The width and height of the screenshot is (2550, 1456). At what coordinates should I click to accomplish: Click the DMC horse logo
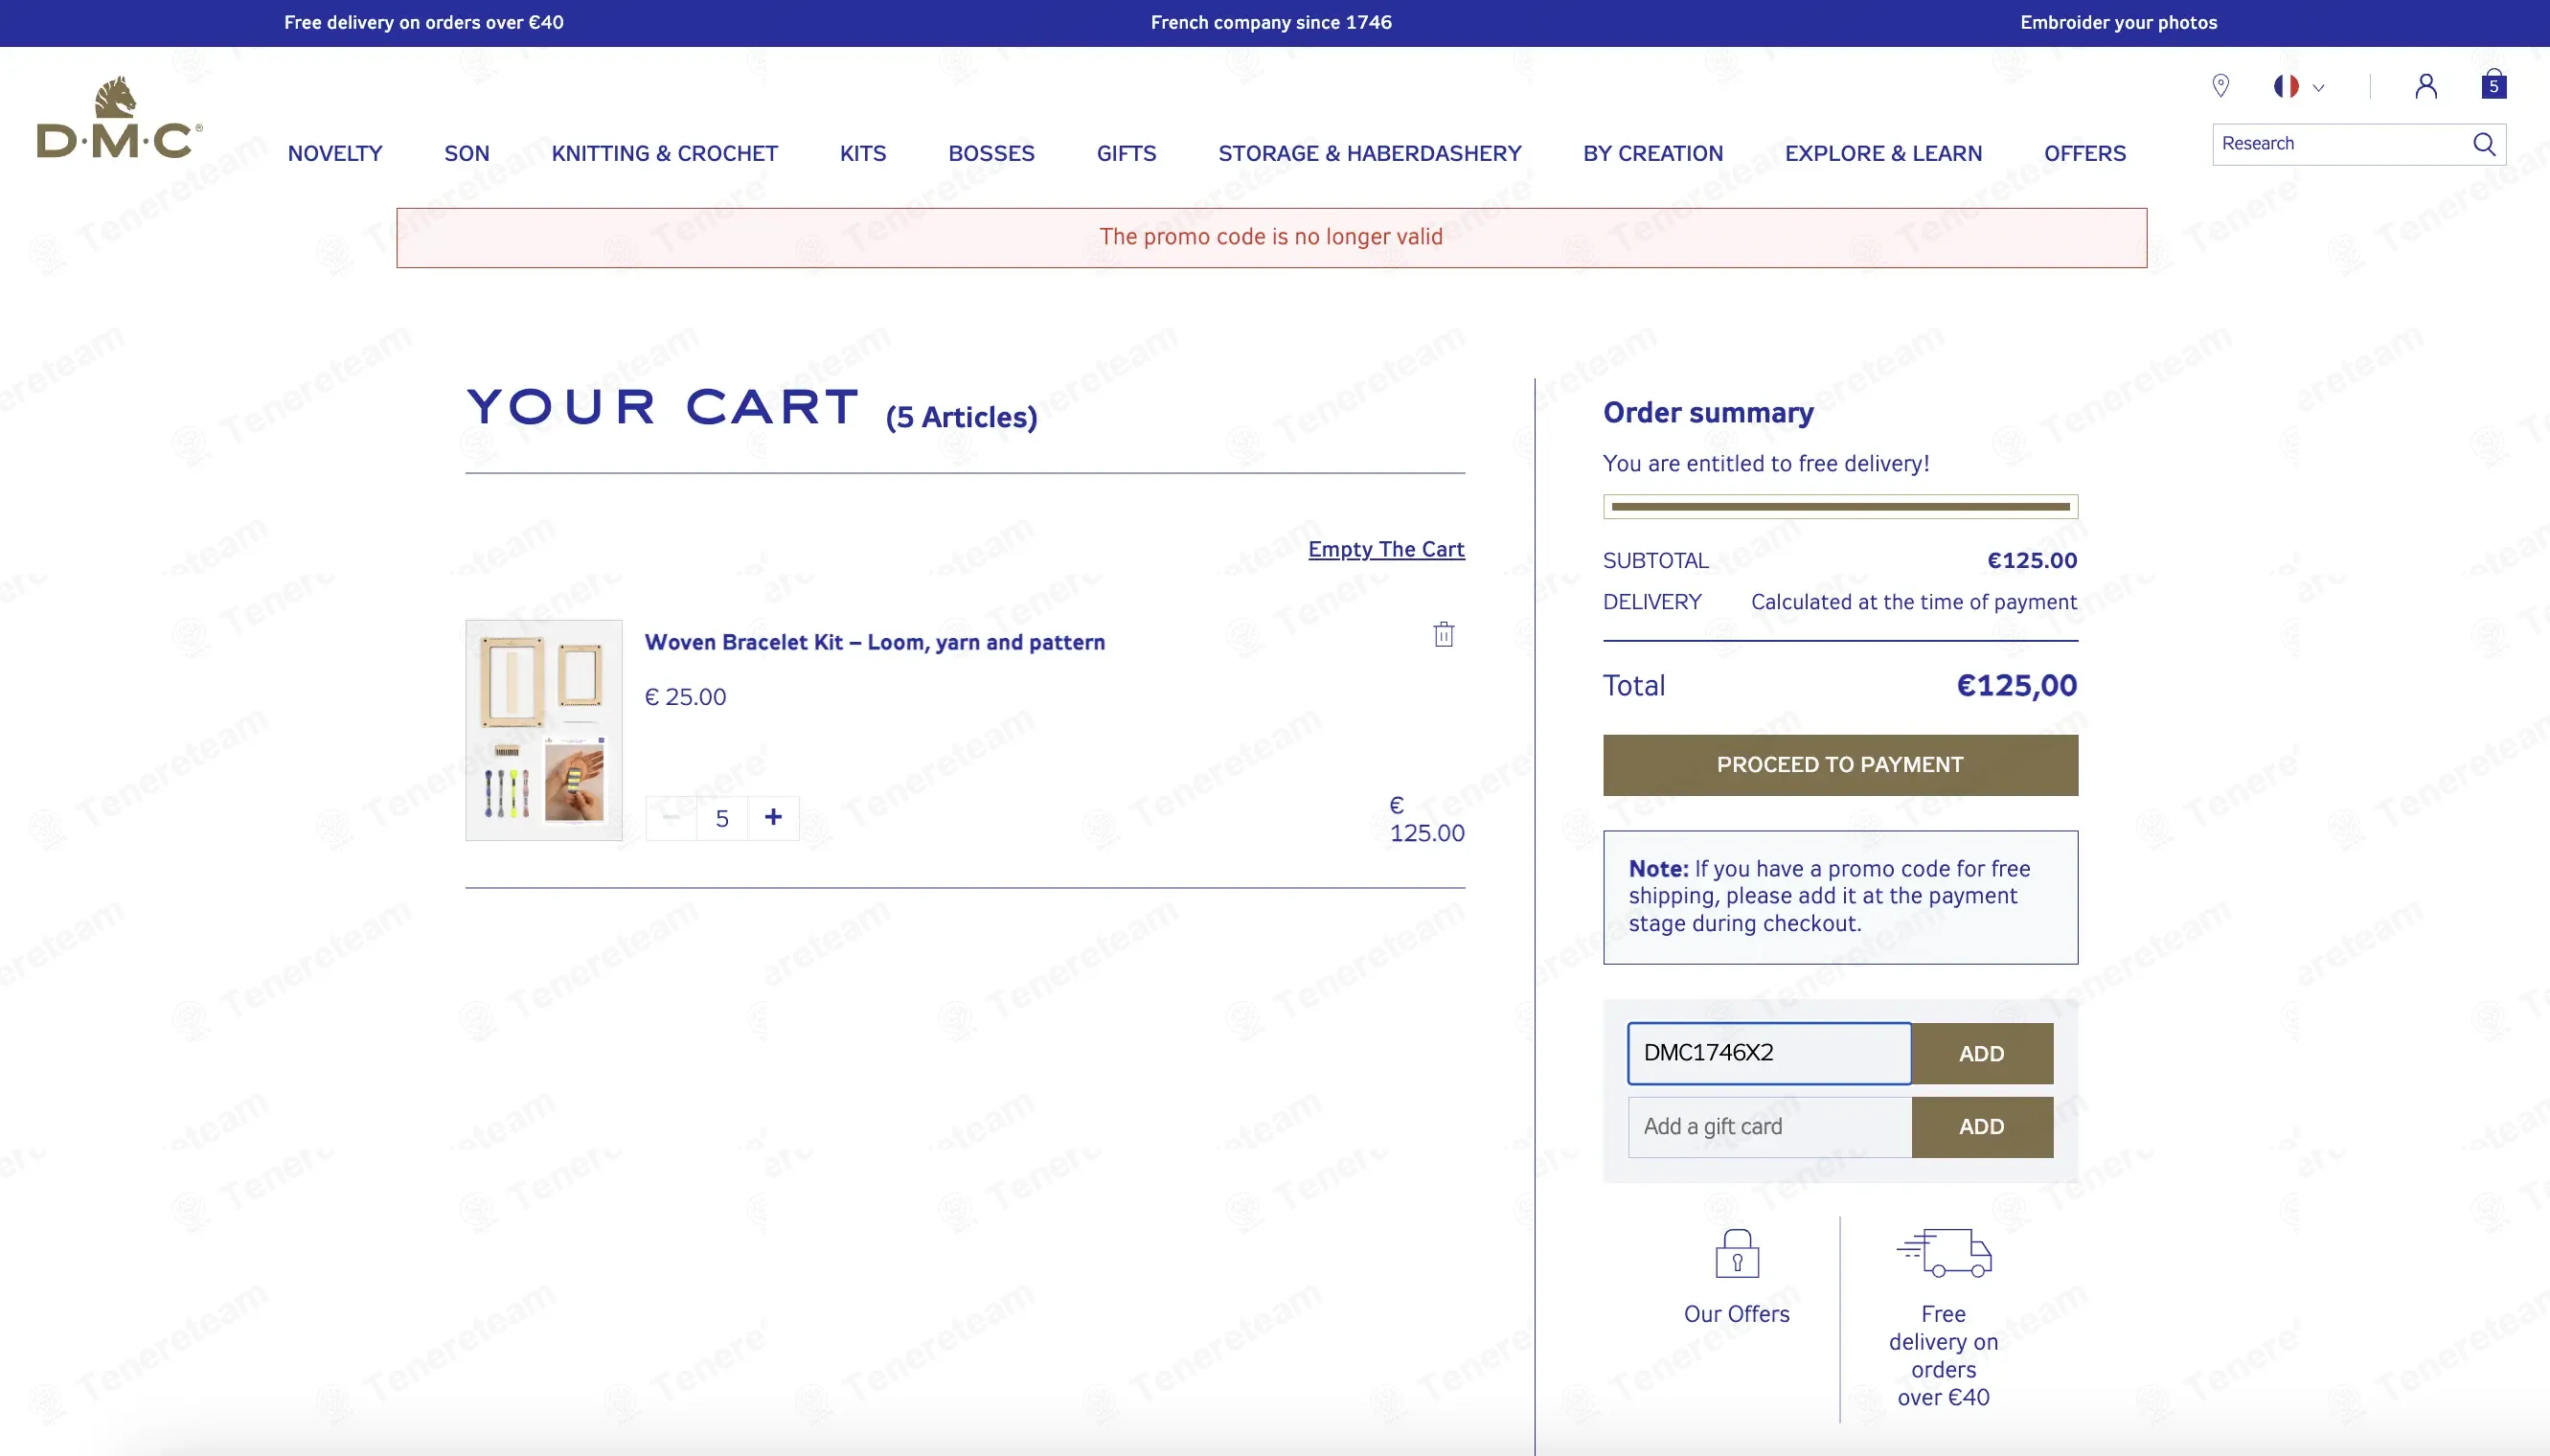(119, 118)
